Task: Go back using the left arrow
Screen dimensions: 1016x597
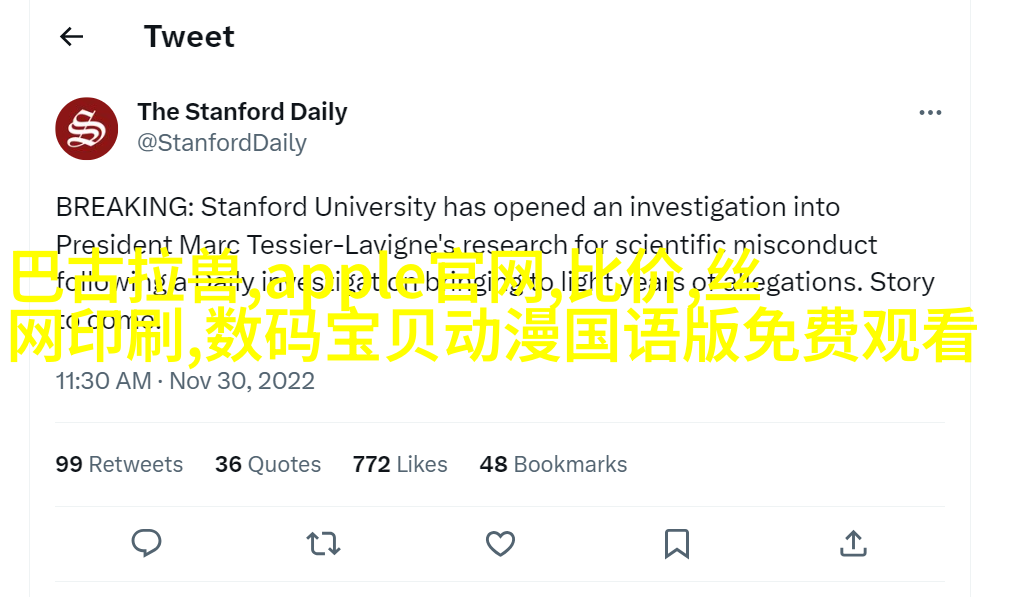Action: 71,36
